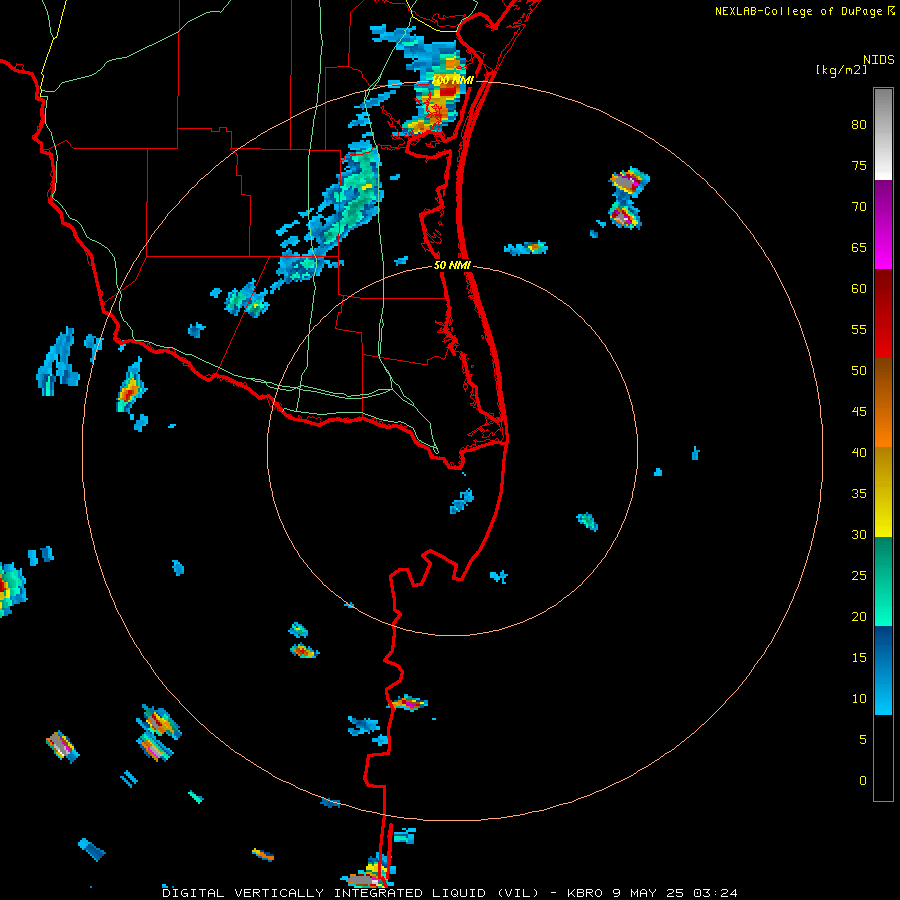Select the 30 value on the VIL scale
The image size is (900, 900).
click(859, 534)
